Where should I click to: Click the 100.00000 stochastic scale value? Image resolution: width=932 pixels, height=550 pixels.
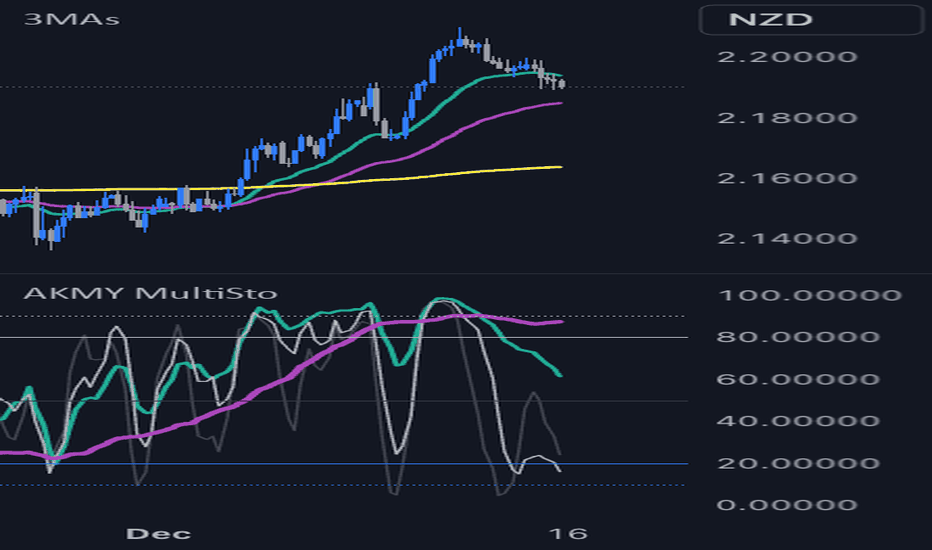[x=810, y=295]
